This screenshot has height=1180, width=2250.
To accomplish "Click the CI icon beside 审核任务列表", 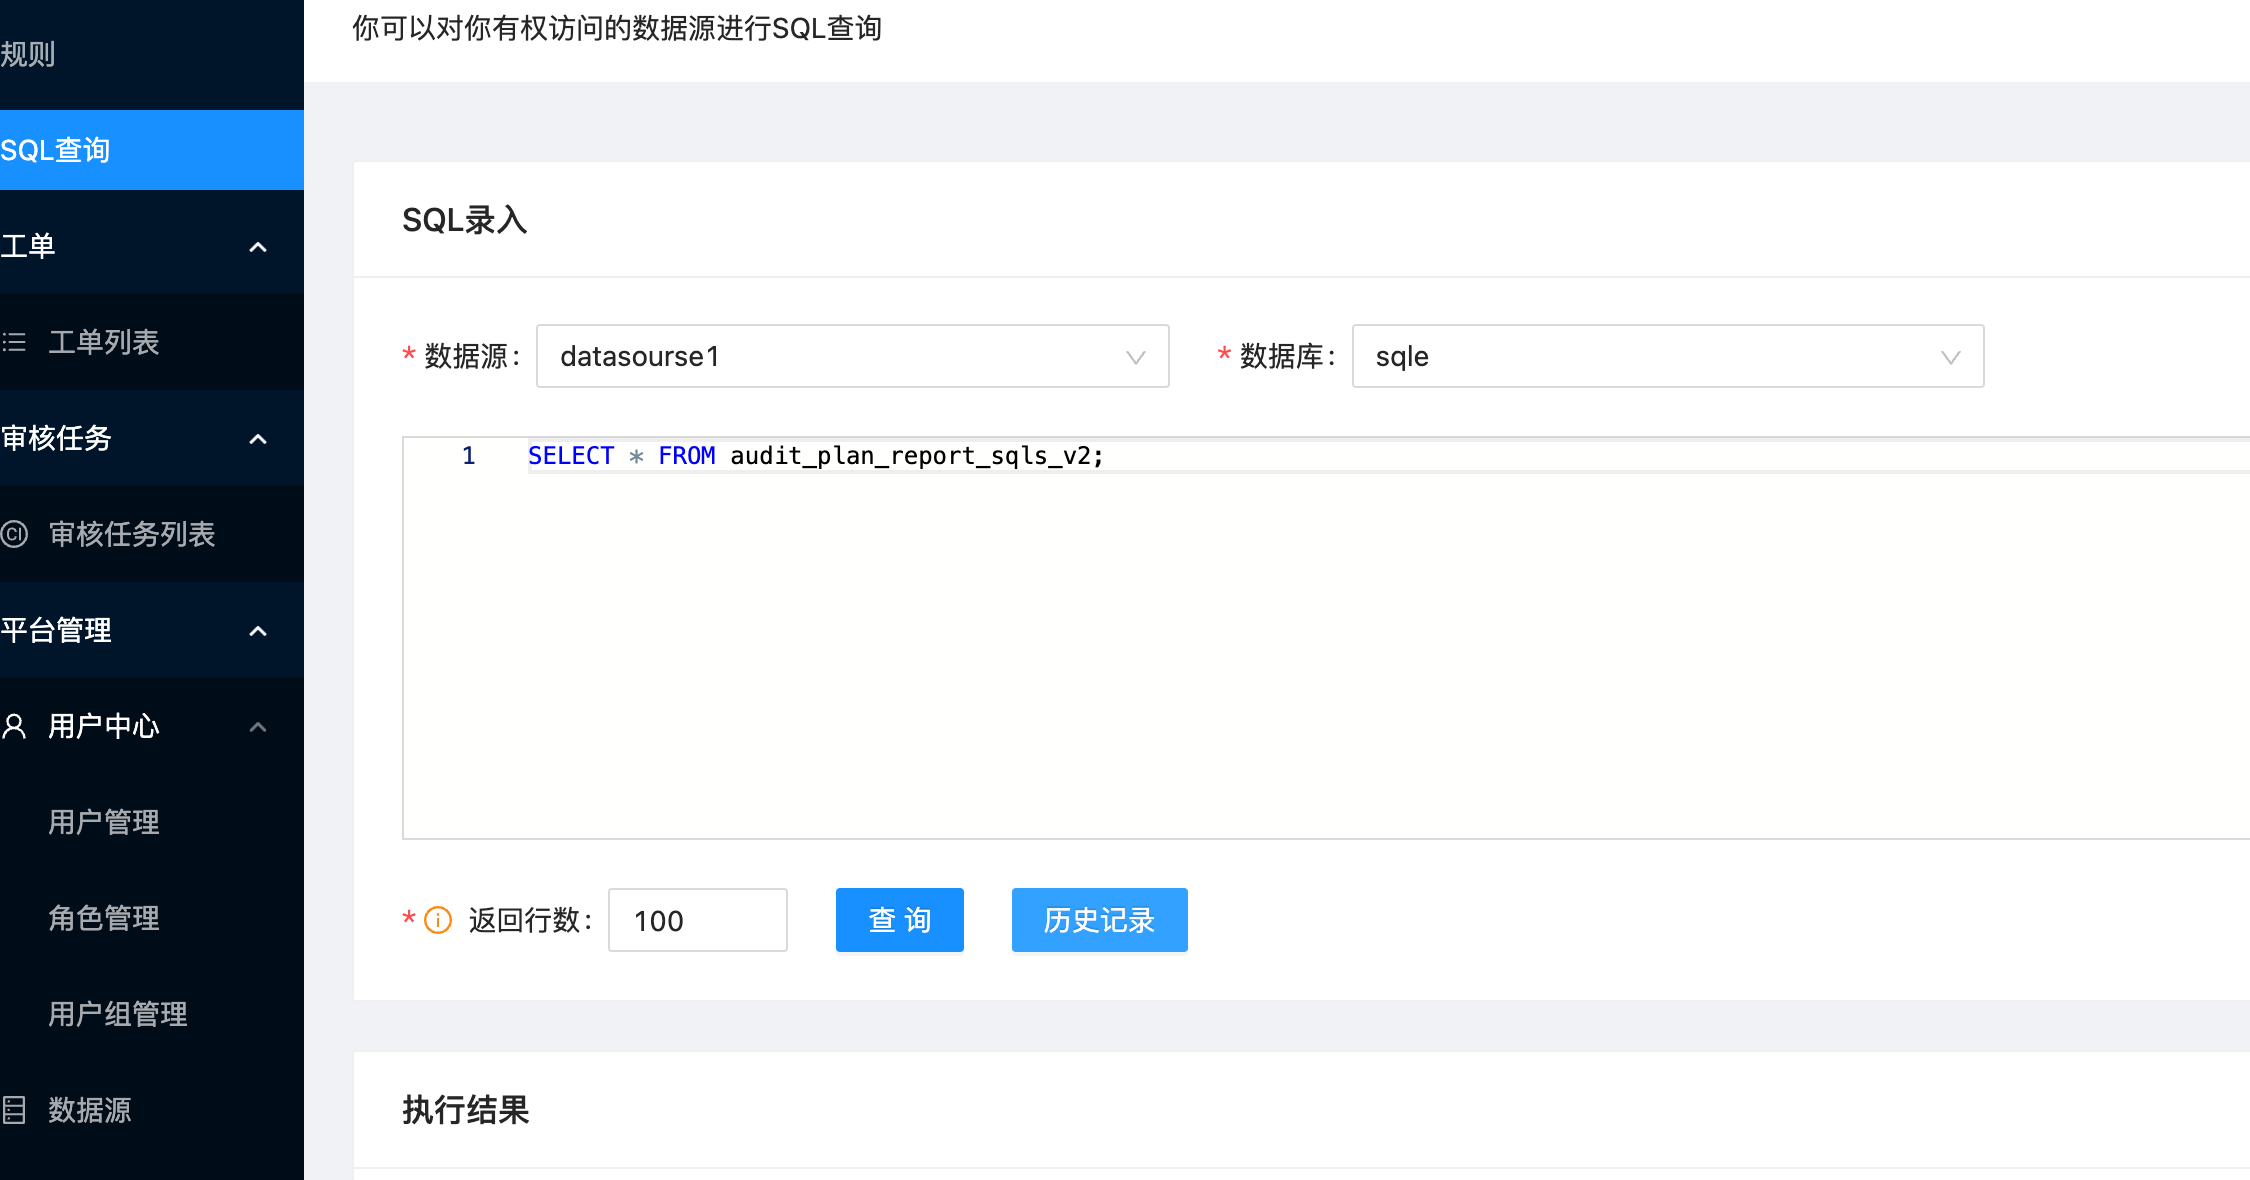I will 14,534.
